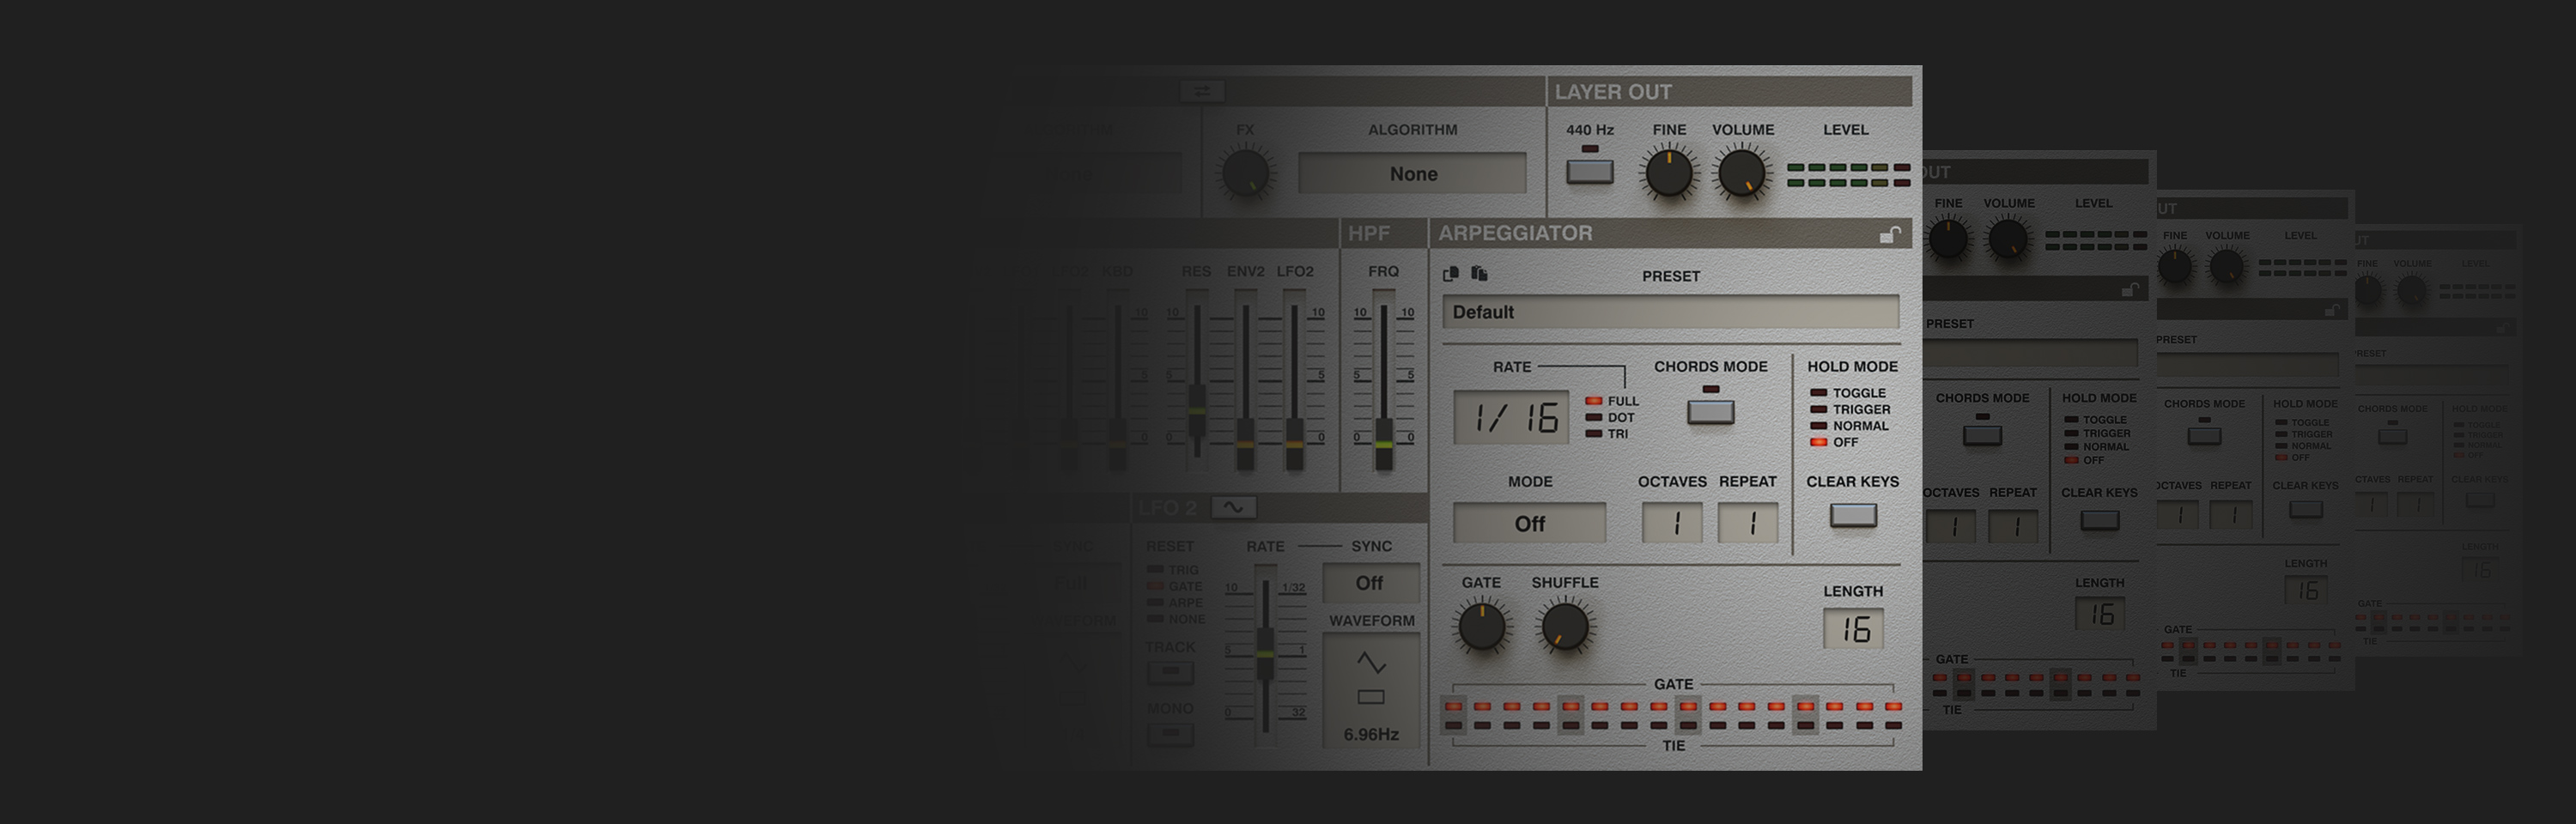Click OCTAVES display in second background panel
The height and width of the screenshot is (824, 2576).
pyautogui.click(x=1951, y=526)
